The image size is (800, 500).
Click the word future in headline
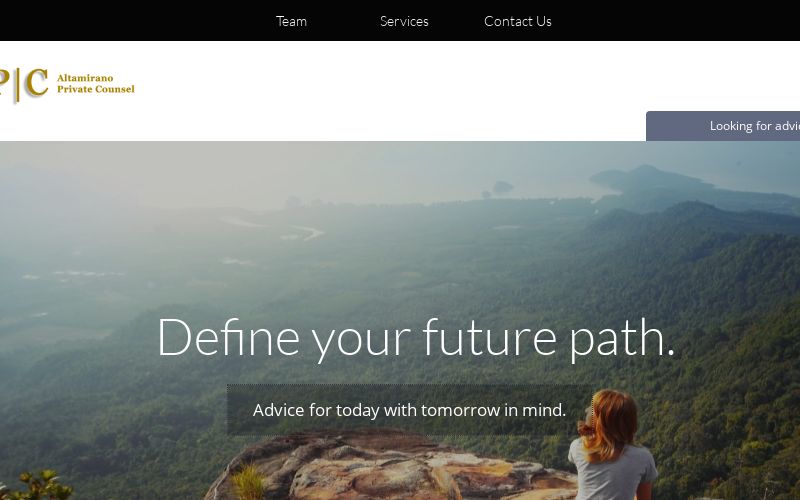point(490,337)
